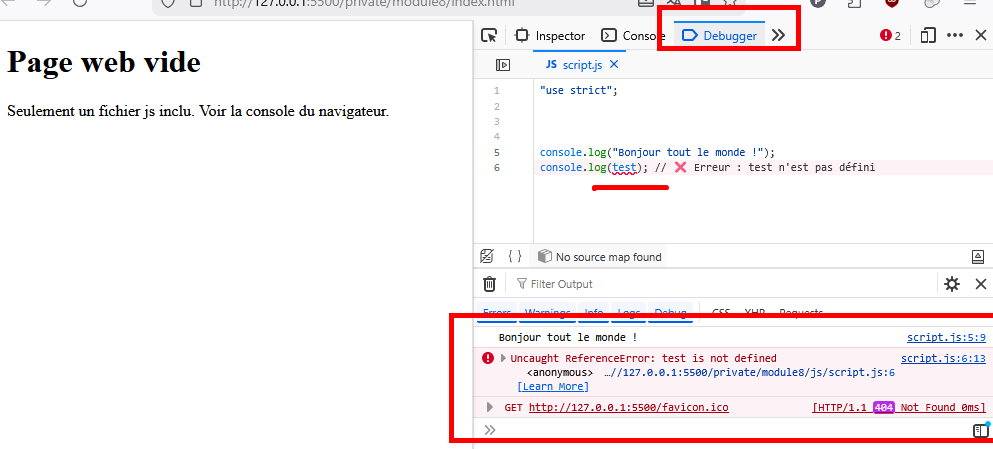Expand the Uncaught ReferenceError stack trace
993x449 pixels.
(x=503, y=358)
